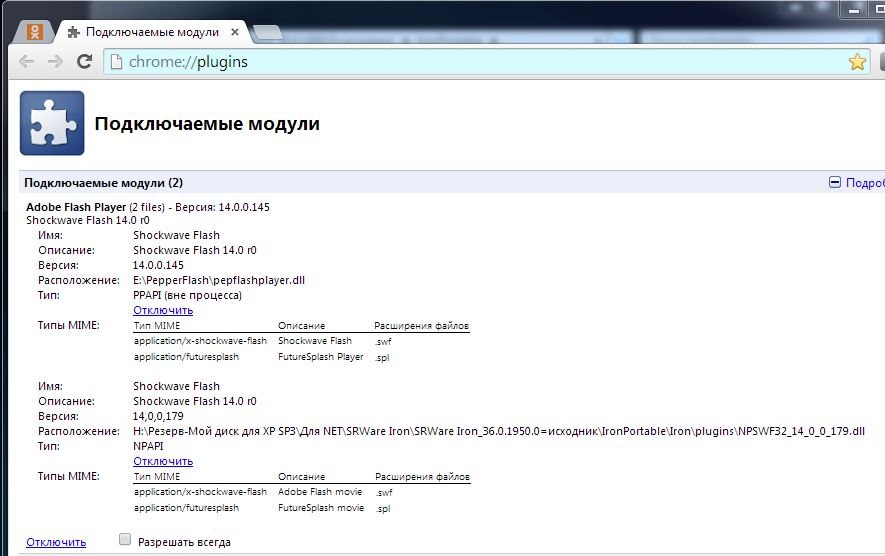Viewport: 885px width, 556px height.
Task: Click the Подключаемые модули (2) section header
Action: [103, 183]
